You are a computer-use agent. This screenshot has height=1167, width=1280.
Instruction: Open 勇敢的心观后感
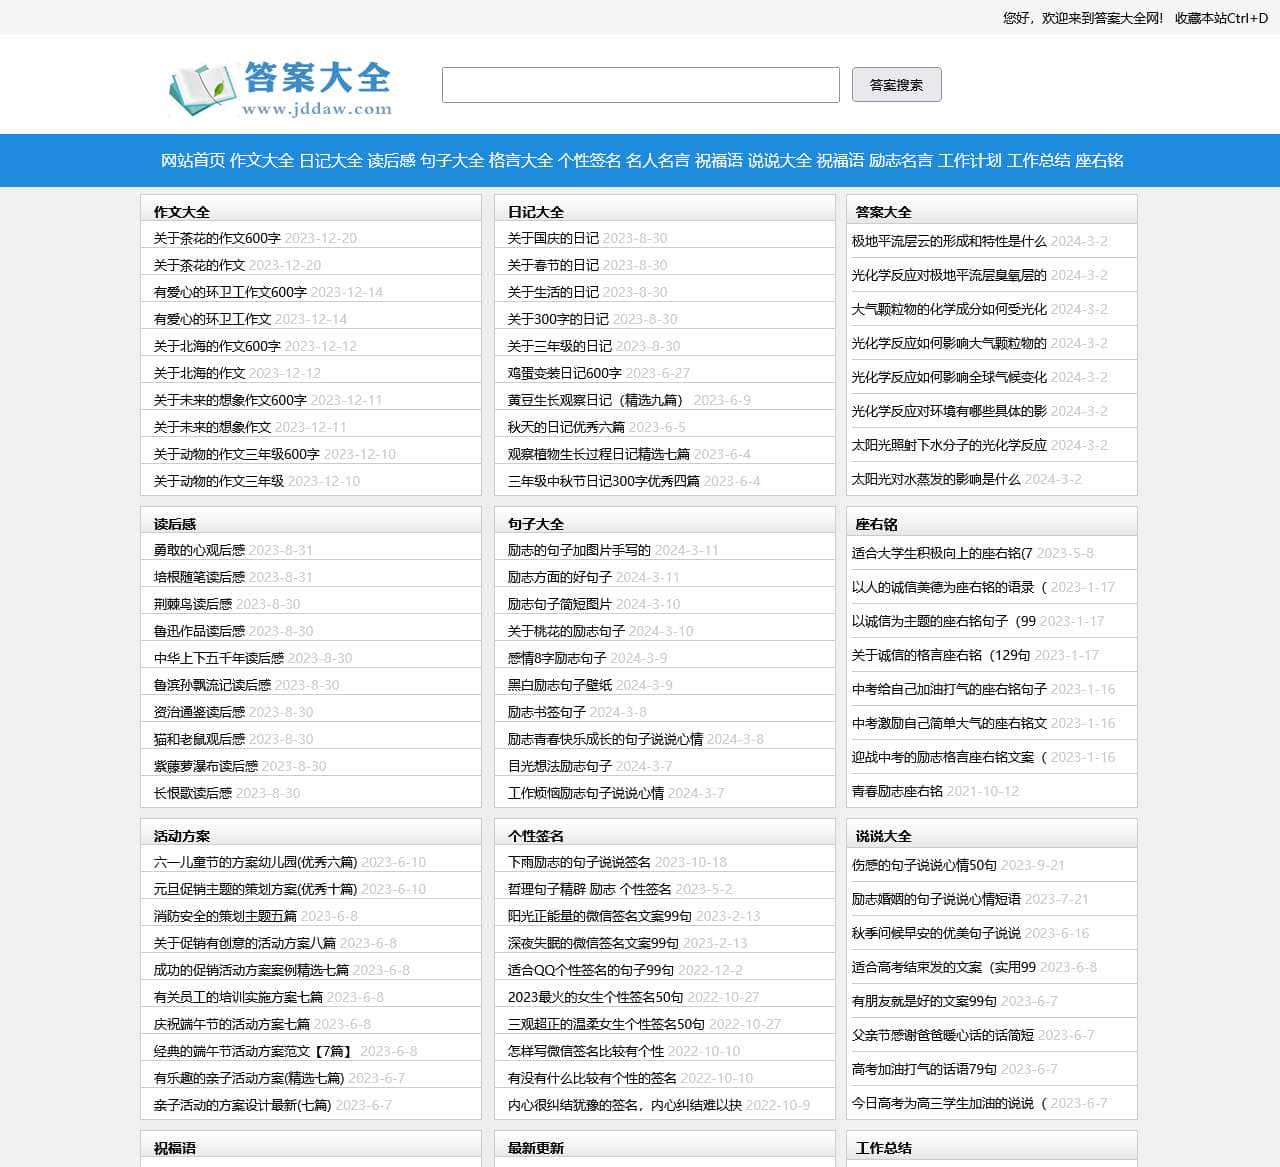point(199,550)
